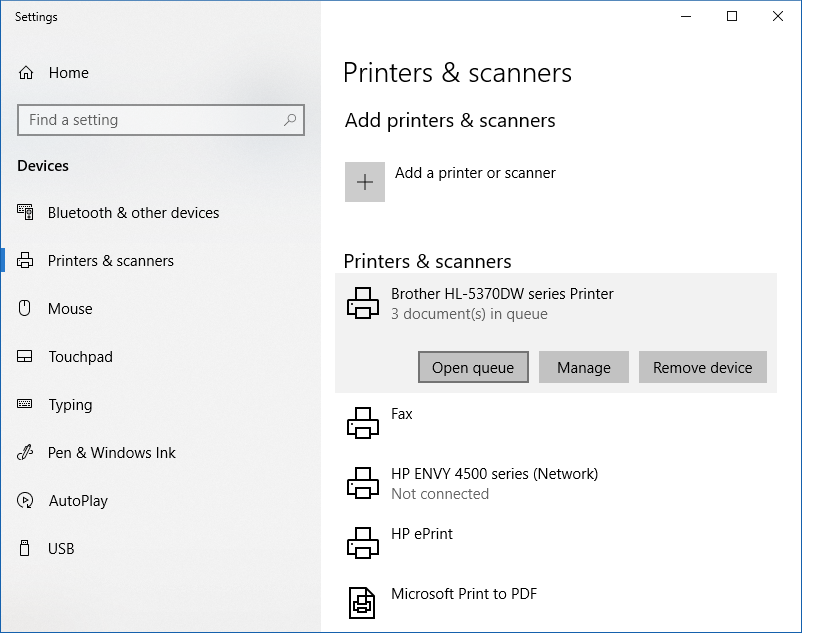819x633 pixels.
Task: Open the Printers & scanners sidebar section
Action: coord(111,261)
